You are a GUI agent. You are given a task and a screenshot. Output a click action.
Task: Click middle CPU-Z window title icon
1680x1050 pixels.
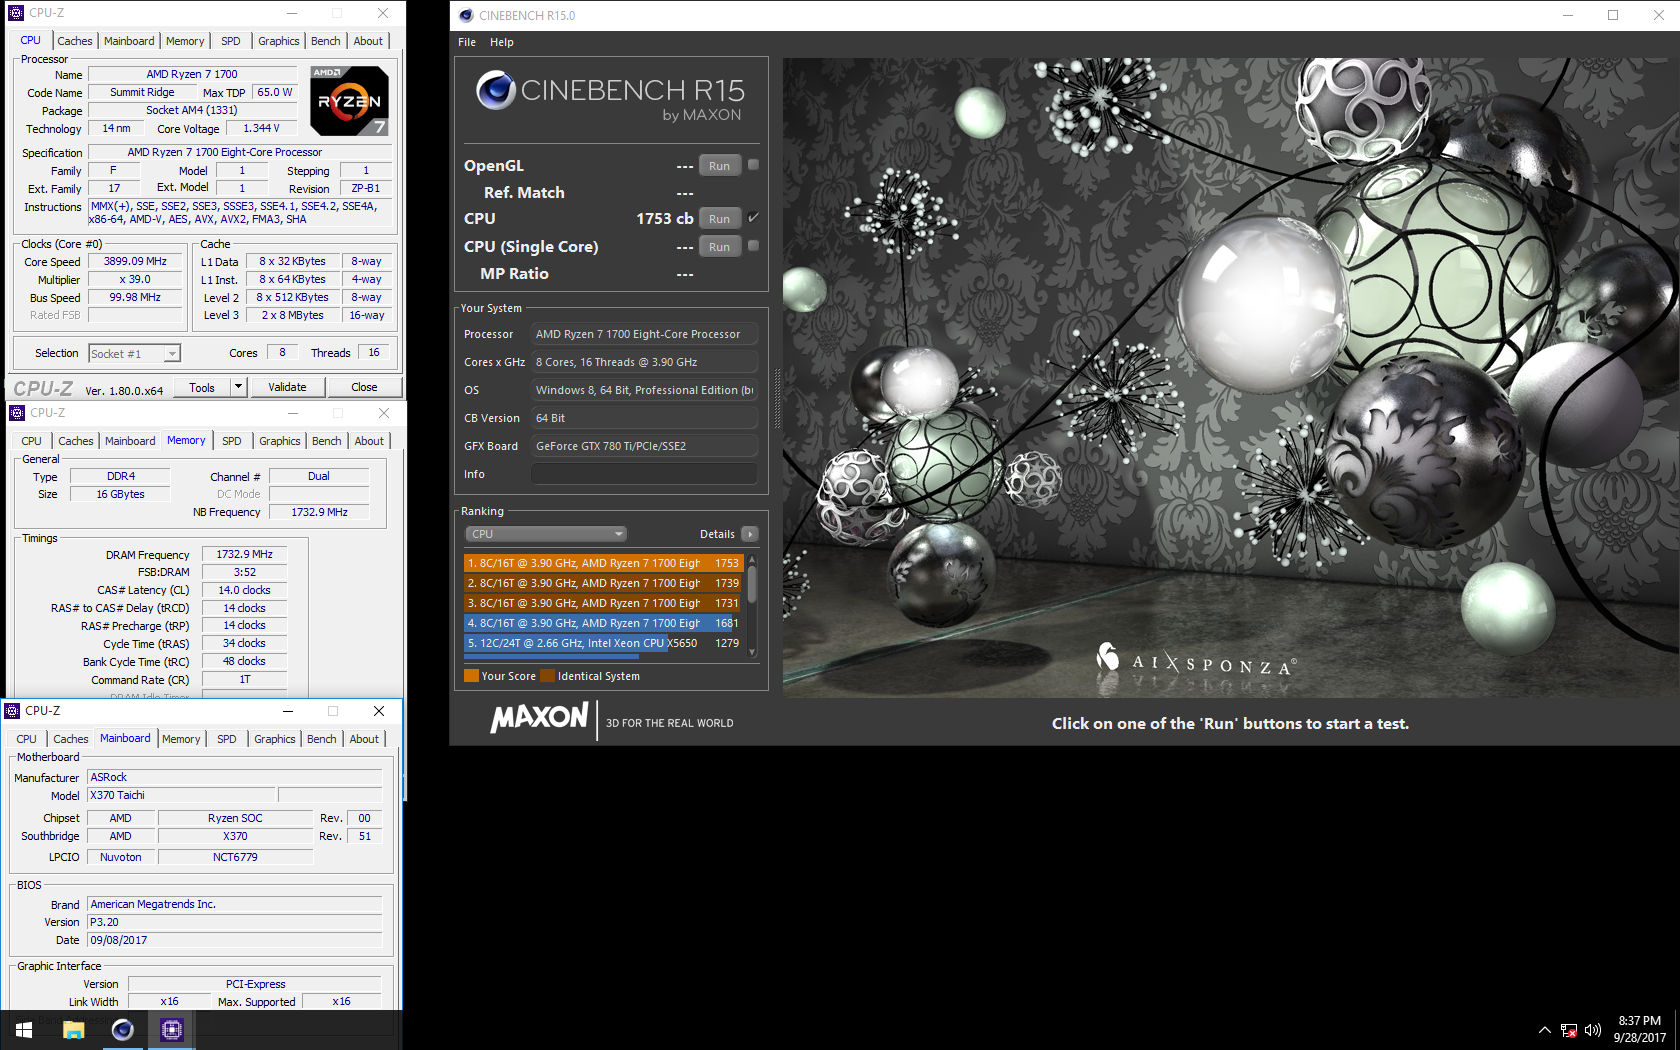pos(17,413)
